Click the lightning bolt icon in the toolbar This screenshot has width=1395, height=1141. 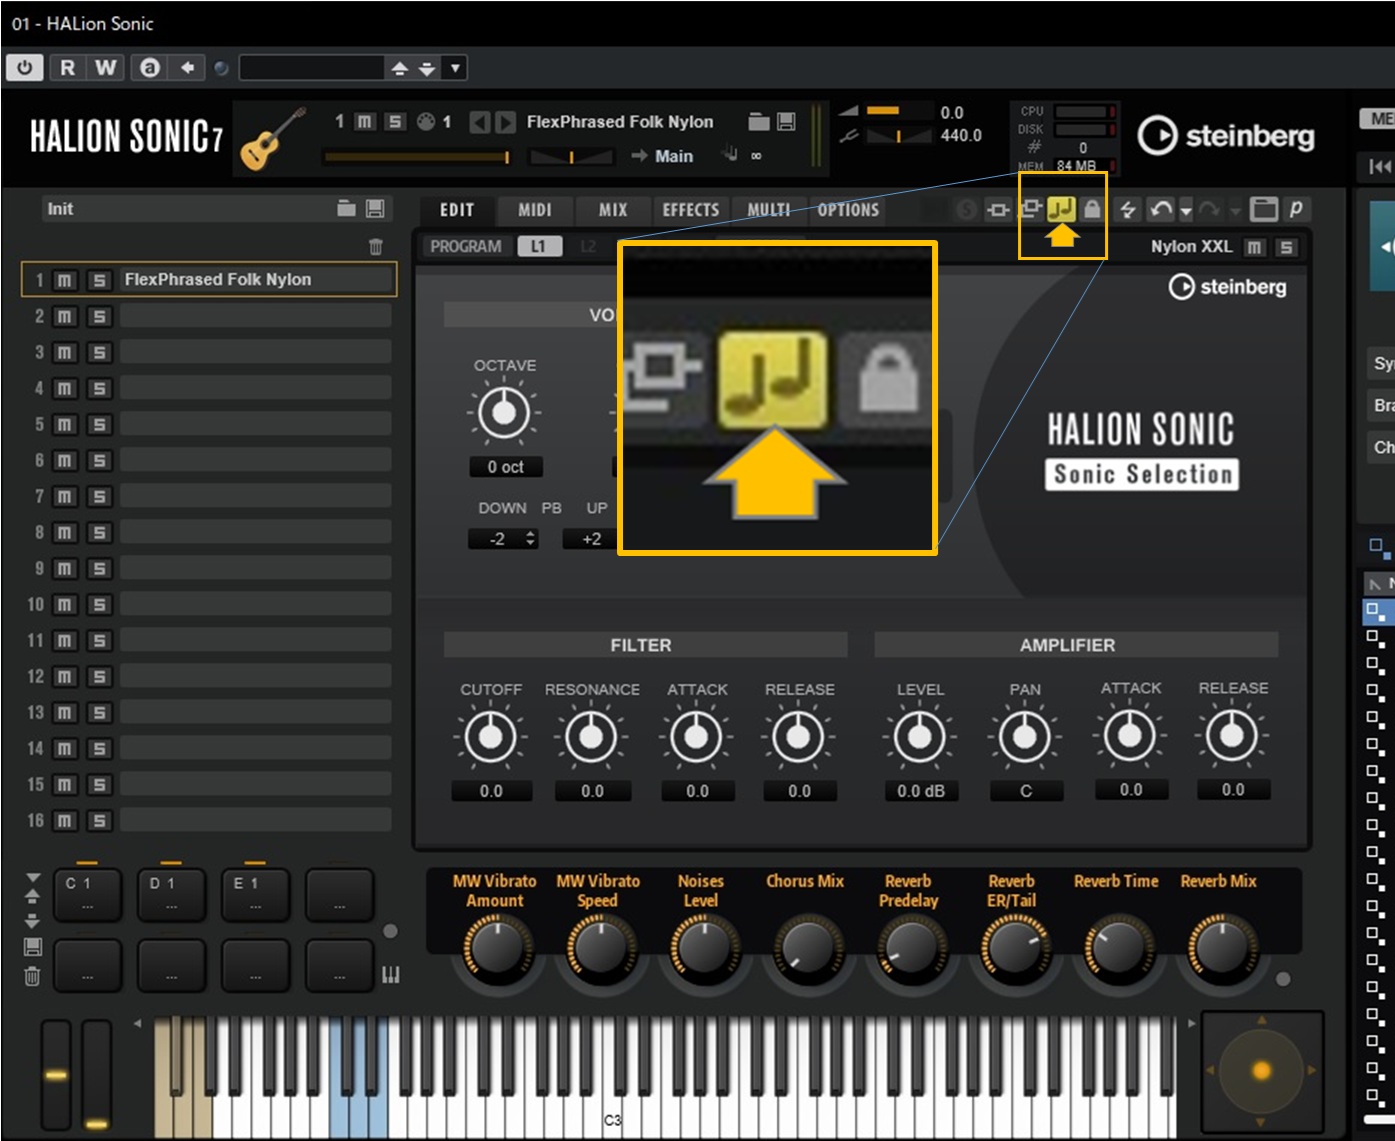coord(1128,209)
